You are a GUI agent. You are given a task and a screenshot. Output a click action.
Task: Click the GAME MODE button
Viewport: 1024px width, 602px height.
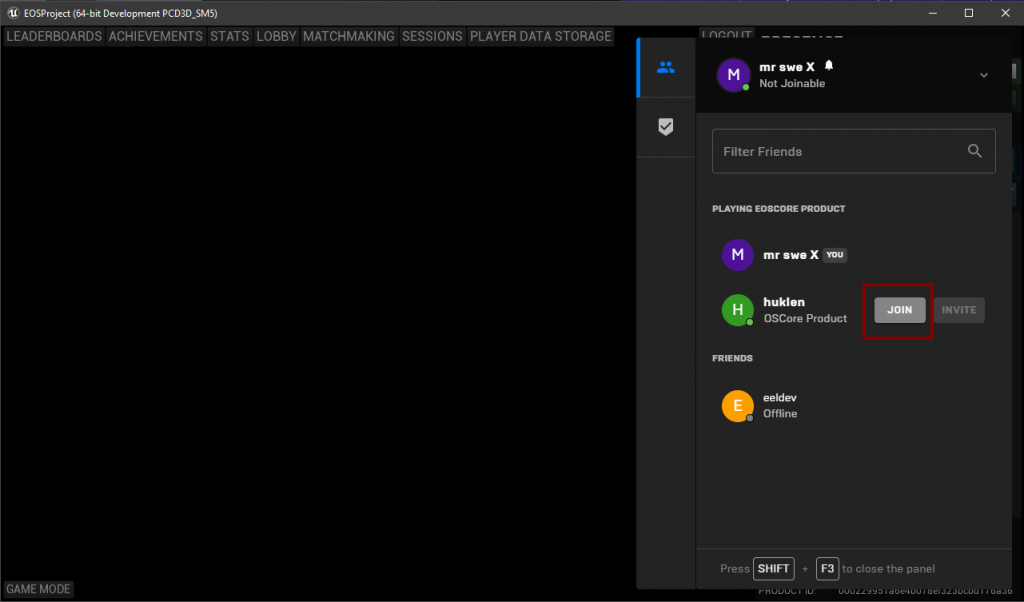point(39,589)
